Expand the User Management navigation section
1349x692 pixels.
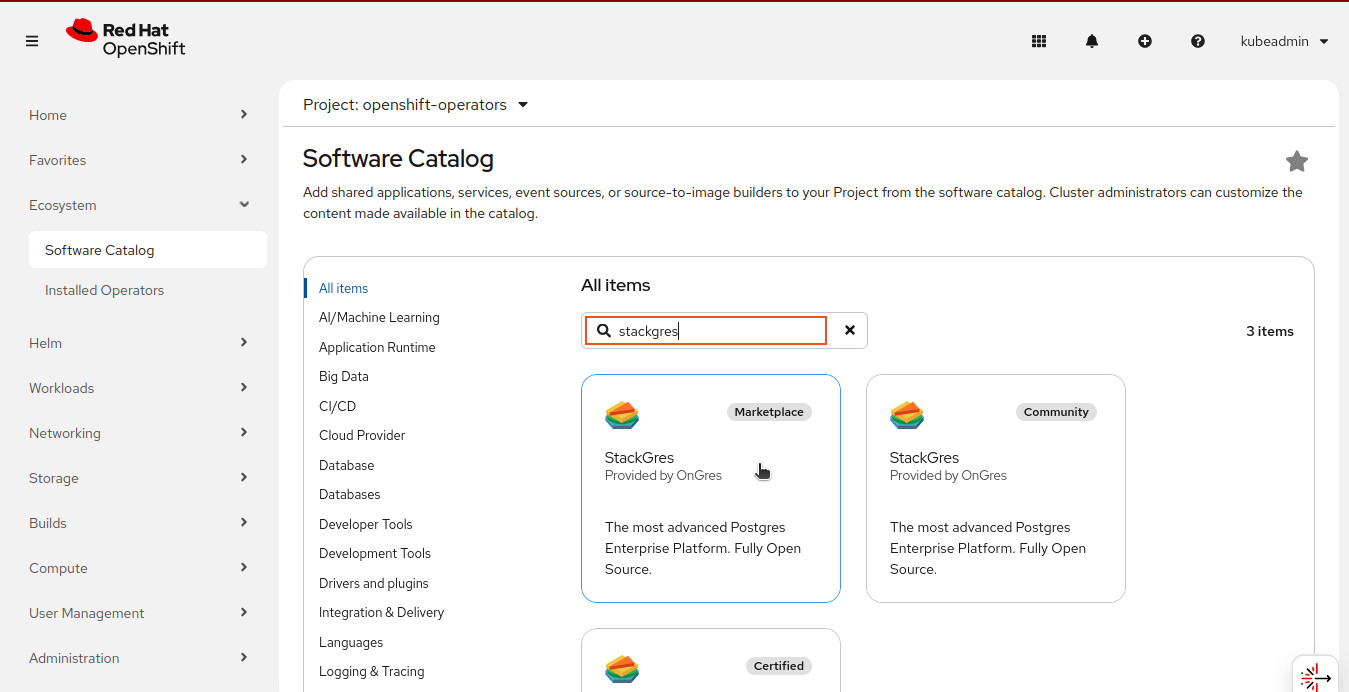(x=139, y=613)
